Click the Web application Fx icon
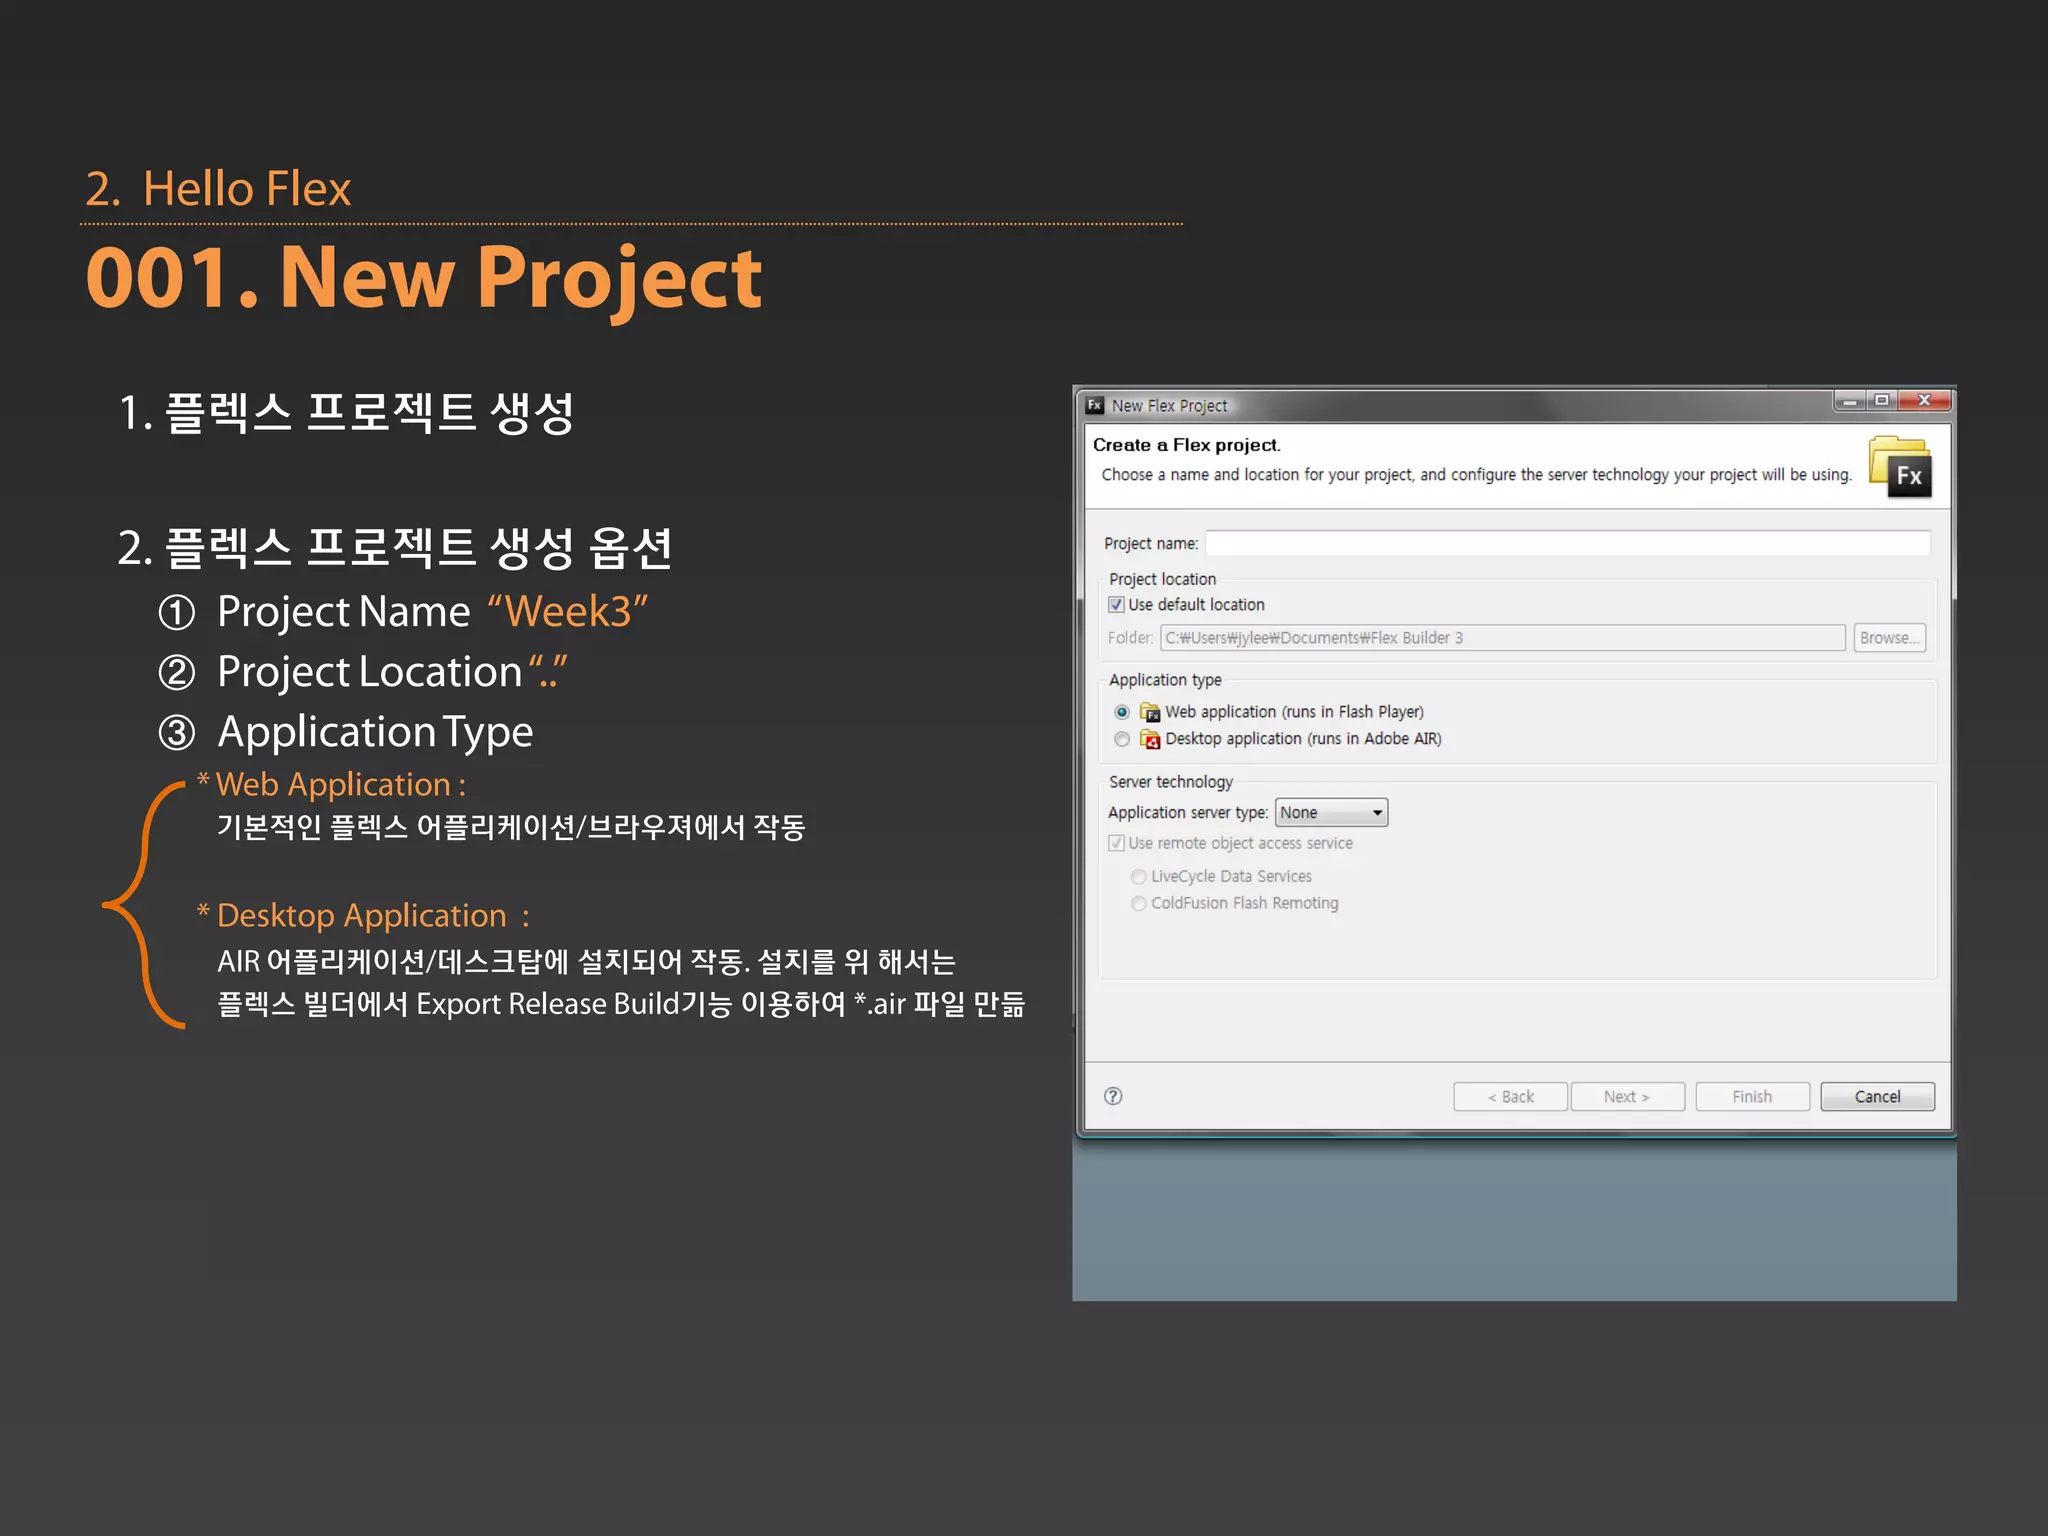The image size is (2048, 1536). 1150,712
